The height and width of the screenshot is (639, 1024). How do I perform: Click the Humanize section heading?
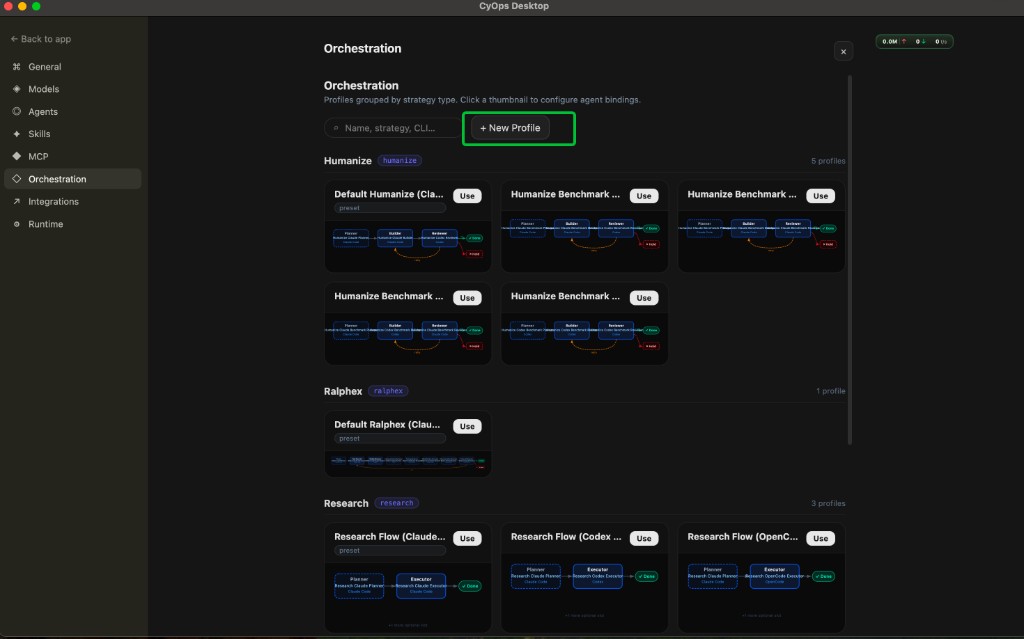pyautogui.click(x=347, y=161)
